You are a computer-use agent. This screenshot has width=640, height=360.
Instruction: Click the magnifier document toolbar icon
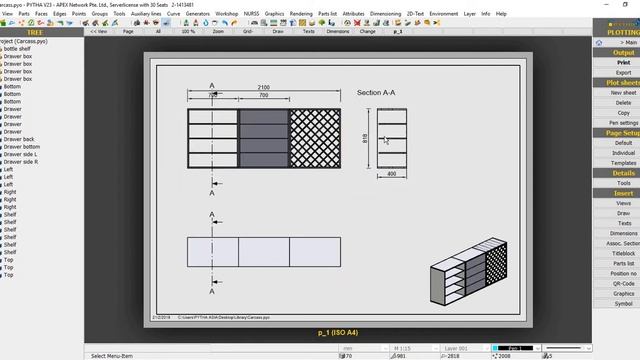pos(264,23)
